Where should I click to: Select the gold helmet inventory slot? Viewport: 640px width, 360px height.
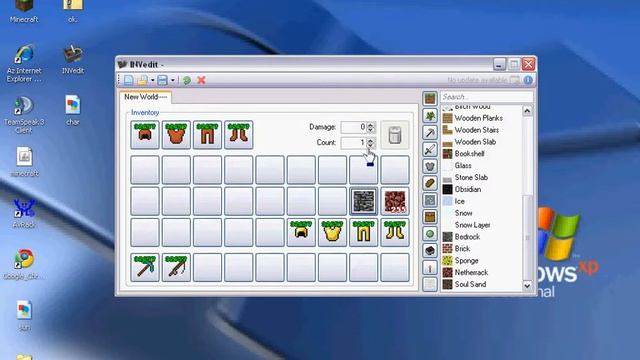301,232
